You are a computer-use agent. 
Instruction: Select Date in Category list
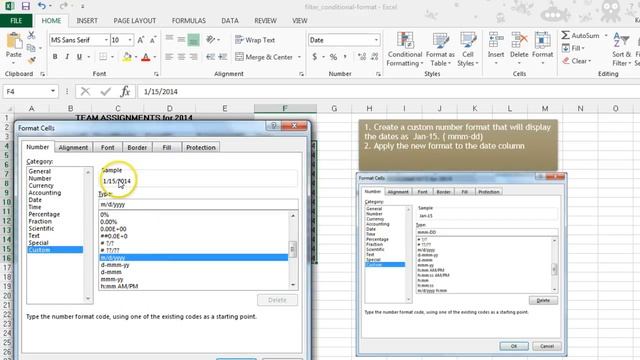tap(35, 200)
